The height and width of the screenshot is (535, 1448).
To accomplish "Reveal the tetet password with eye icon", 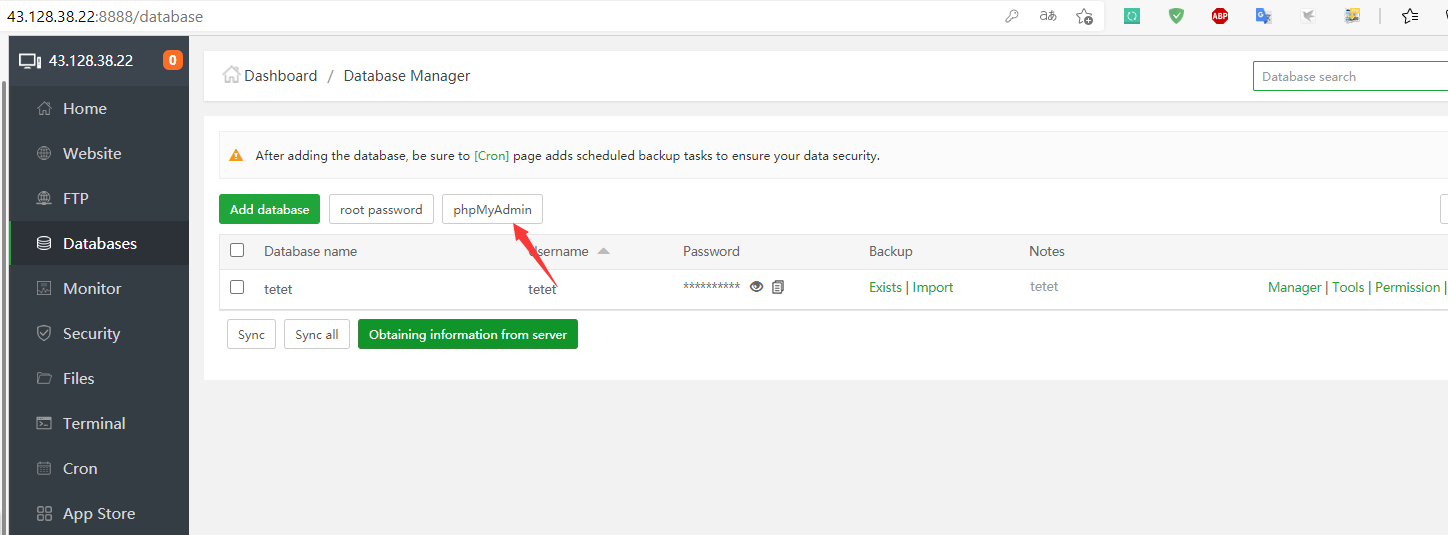I will click(757, 287).
